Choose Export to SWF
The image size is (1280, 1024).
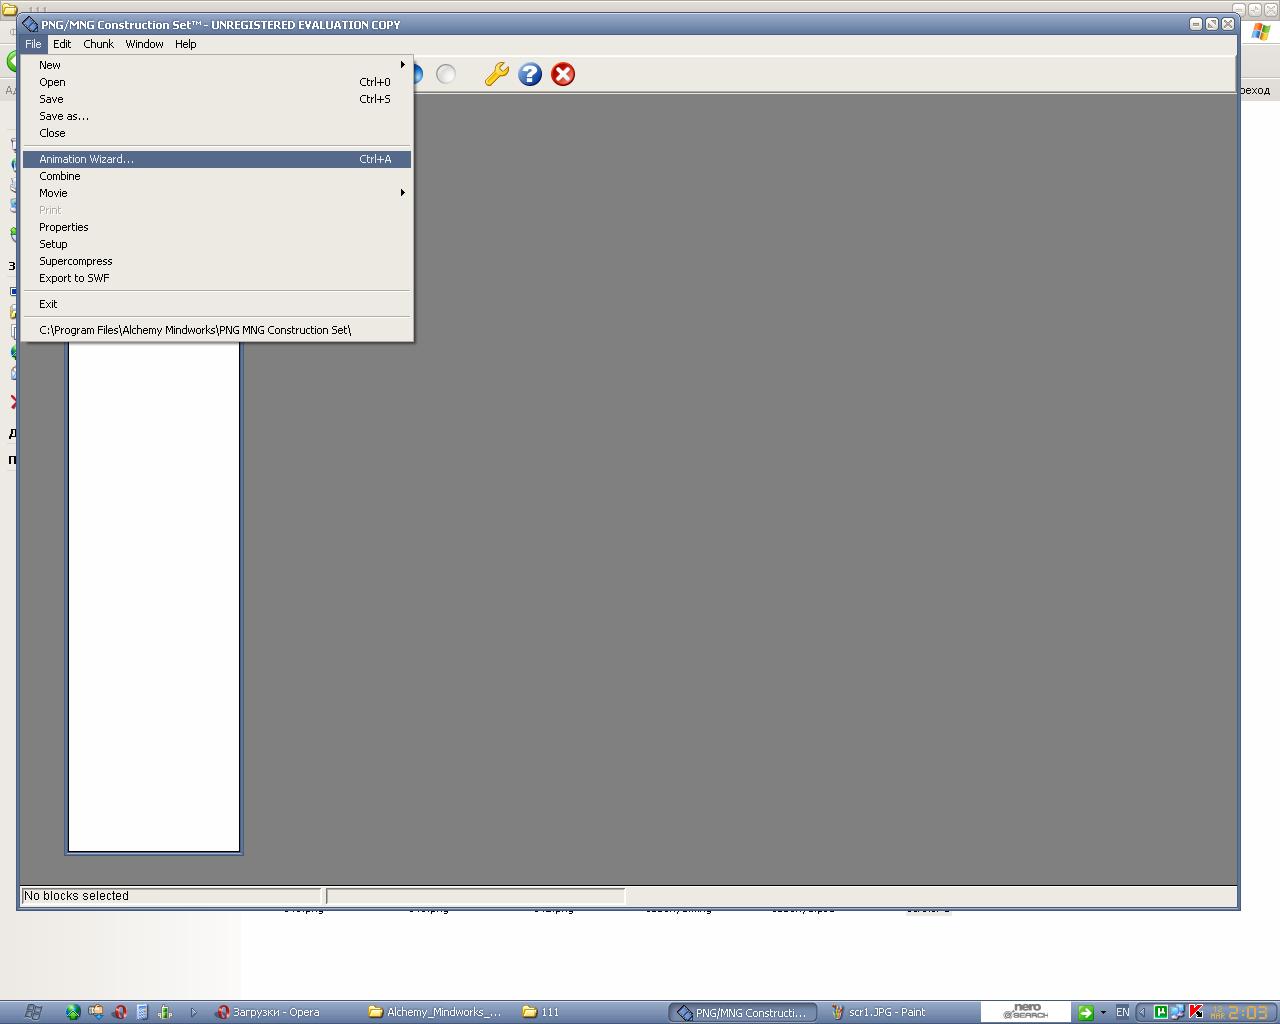click(217, 278)
